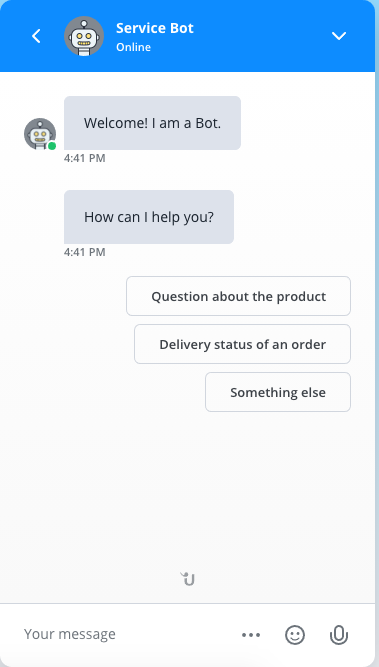Screen dimensions: 379x667
Task: Click empty chat area below quick replies
Action: point(187,489)
